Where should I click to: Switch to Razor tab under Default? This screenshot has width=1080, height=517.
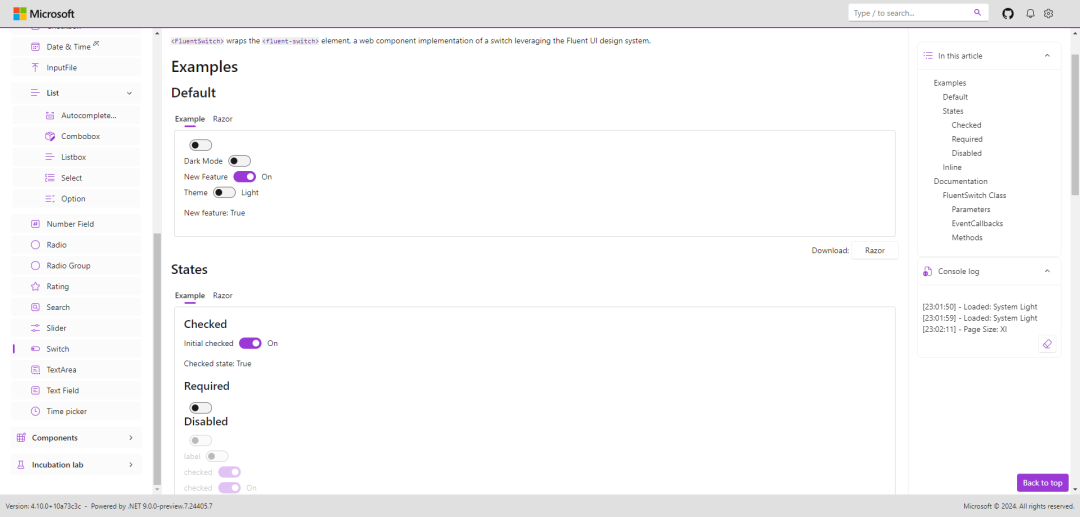coord(222,119)
